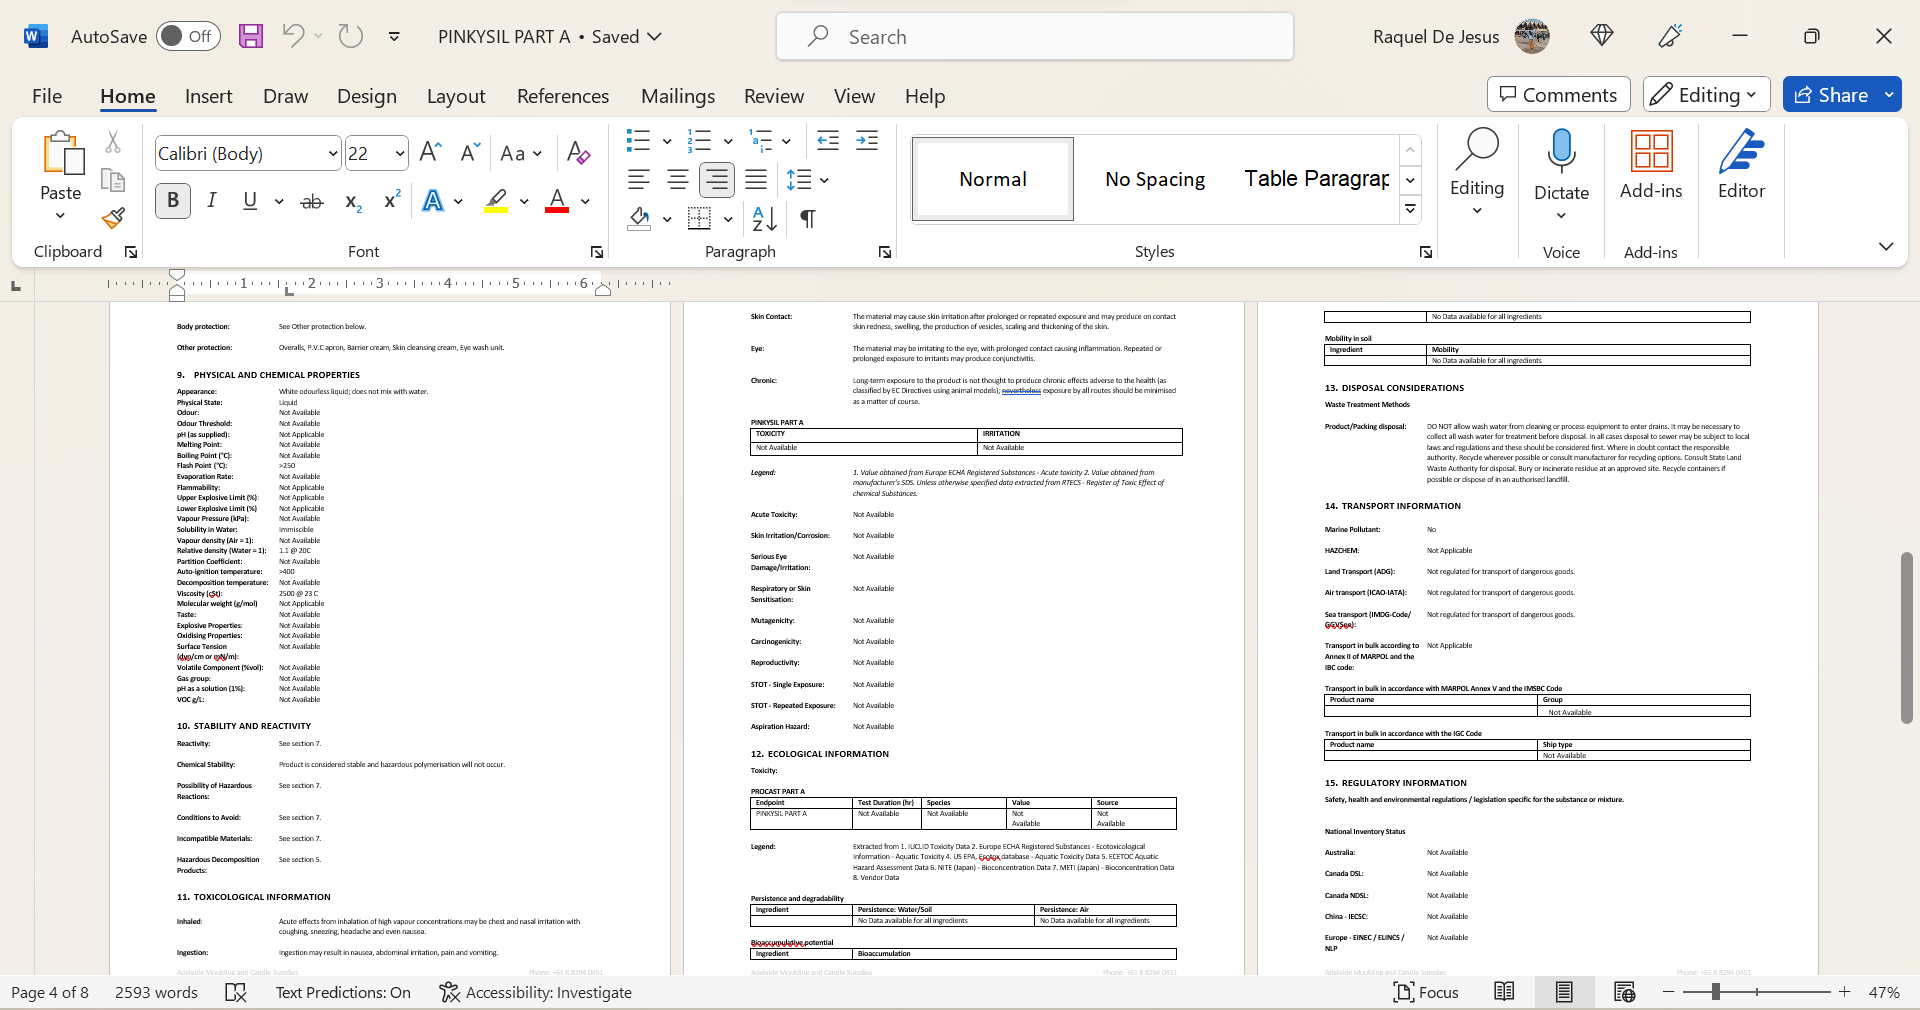Screen dimensions: 1920x1010
Task: Toggle Focus mode
Action: (1426, 992)
